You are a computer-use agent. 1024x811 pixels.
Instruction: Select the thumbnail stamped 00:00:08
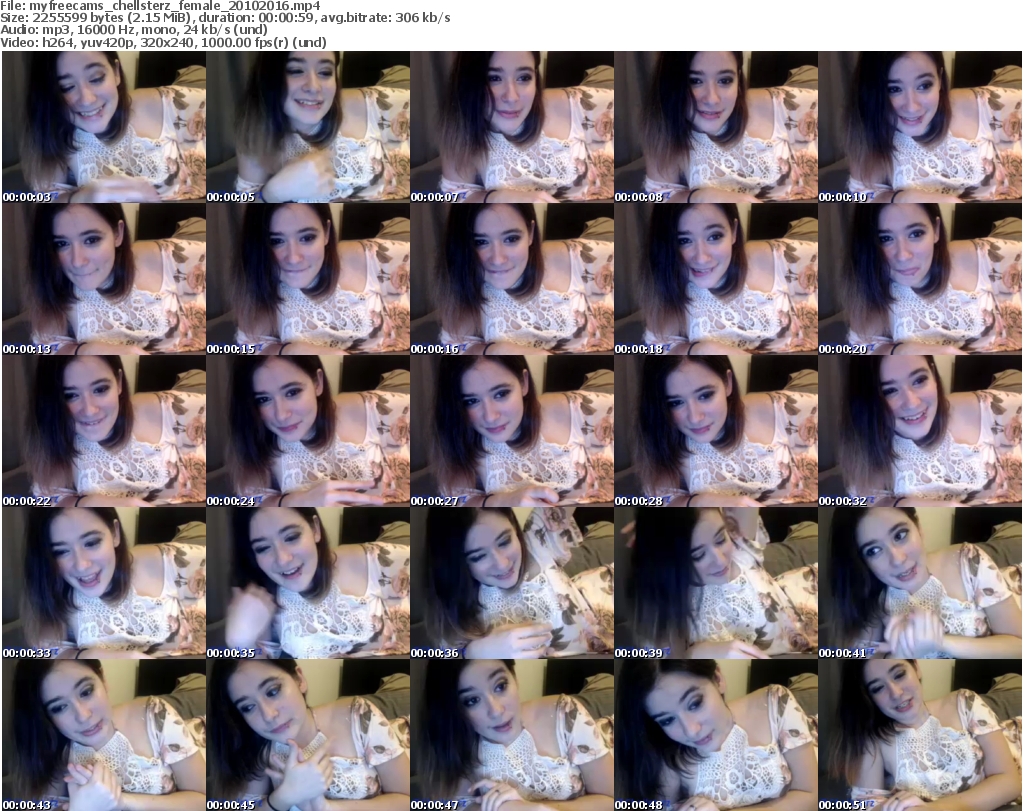pyautogui.click(x=716, y=127)
